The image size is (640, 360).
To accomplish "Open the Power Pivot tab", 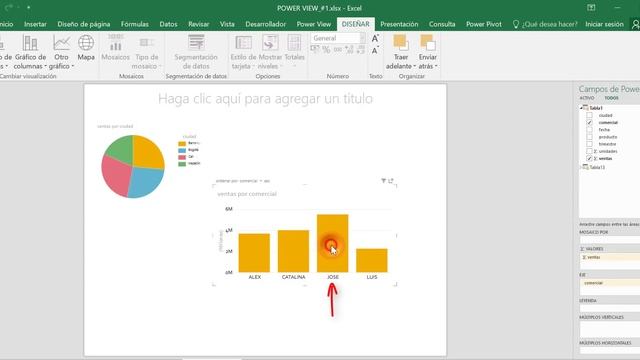I will click(x=484, y=24).
